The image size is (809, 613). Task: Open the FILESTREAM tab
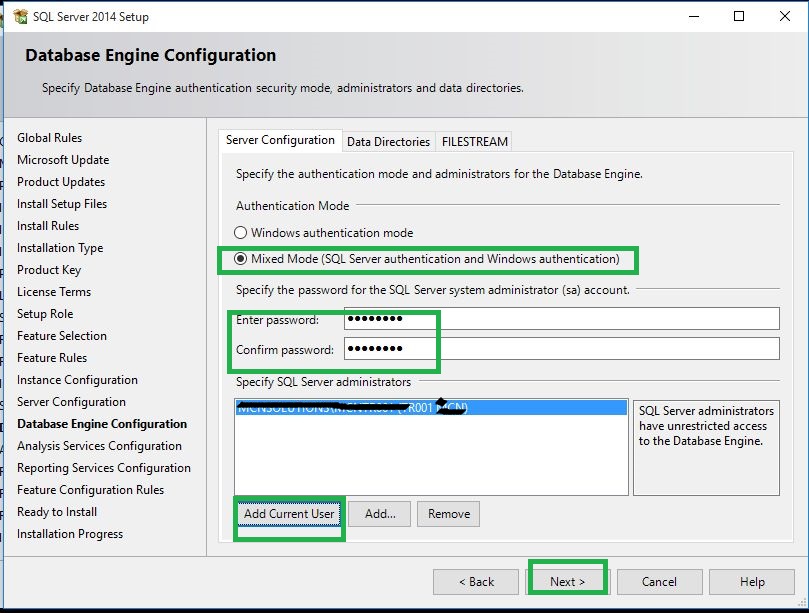click(x=475, y=142)
